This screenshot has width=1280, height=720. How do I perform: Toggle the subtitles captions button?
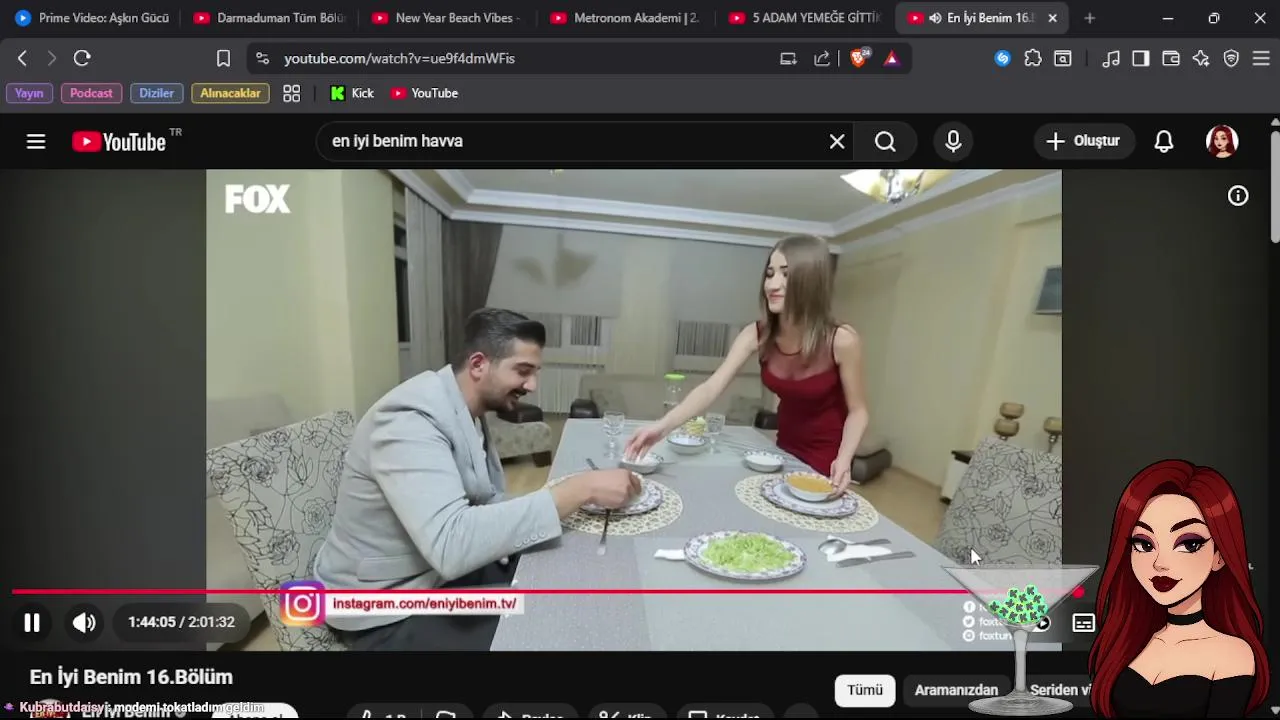(x=1083, y=622)
